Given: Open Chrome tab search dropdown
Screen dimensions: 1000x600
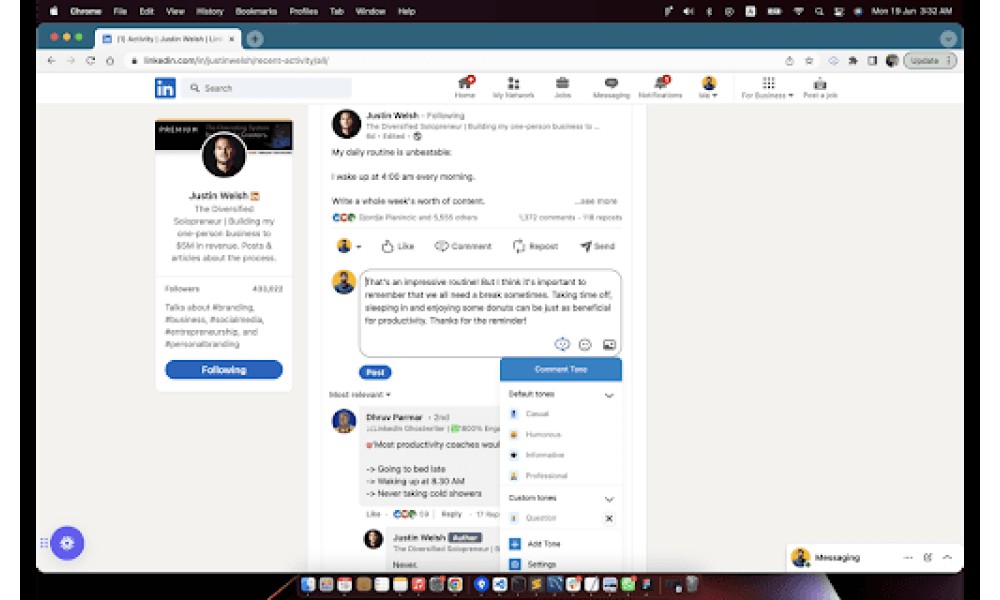Looking at the screenshot, I should point(948,39).
